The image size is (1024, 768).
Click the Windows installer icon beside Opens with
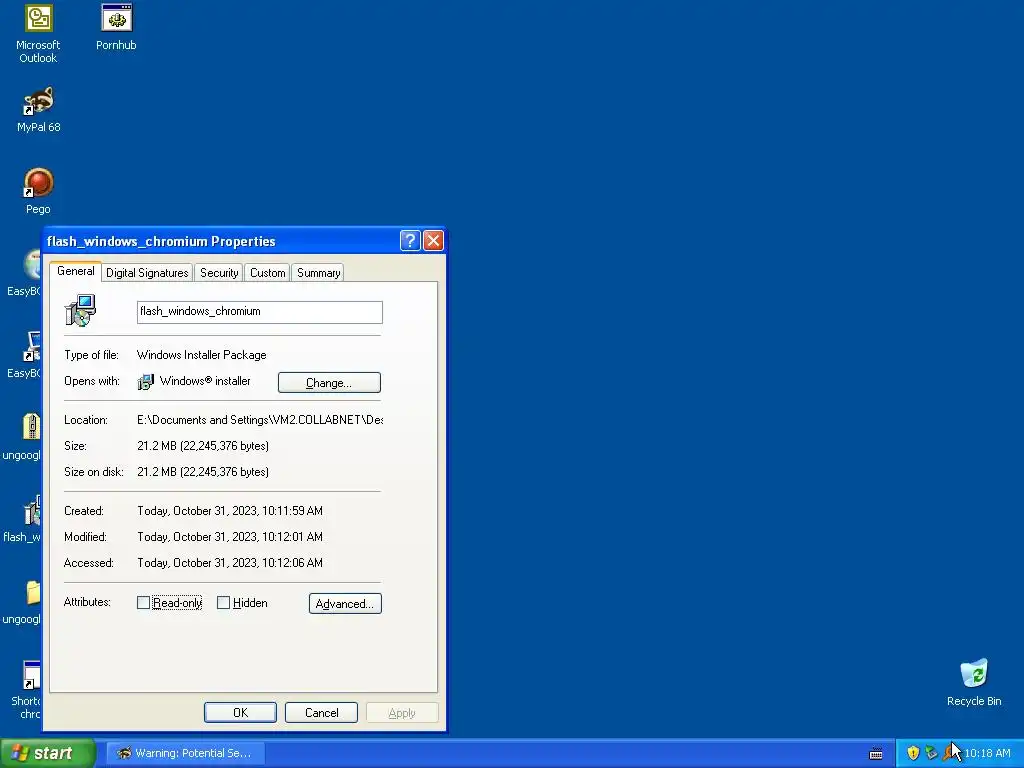coord(146,381)
